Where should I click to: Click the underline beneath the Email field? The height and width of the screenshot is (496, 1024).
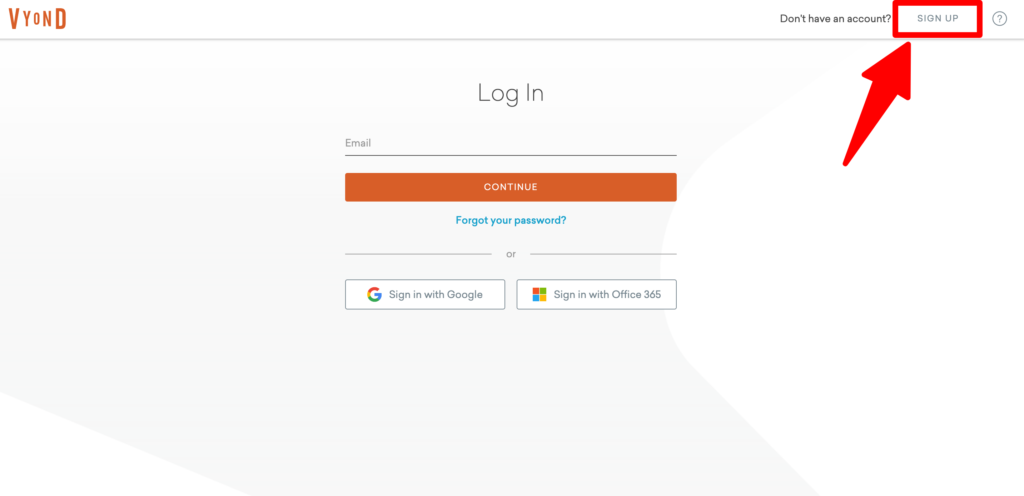click(511, 155)
